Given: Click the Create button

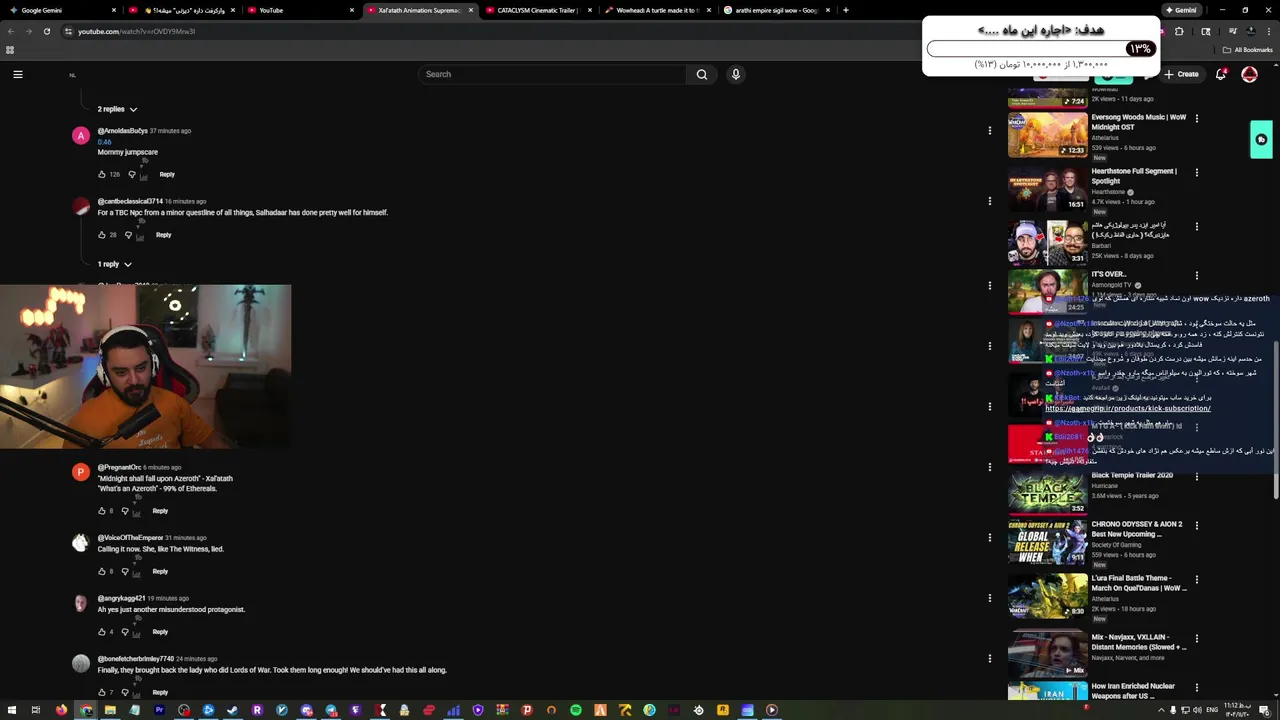Looking at the screenshot, I should (x=1181, y=74).
